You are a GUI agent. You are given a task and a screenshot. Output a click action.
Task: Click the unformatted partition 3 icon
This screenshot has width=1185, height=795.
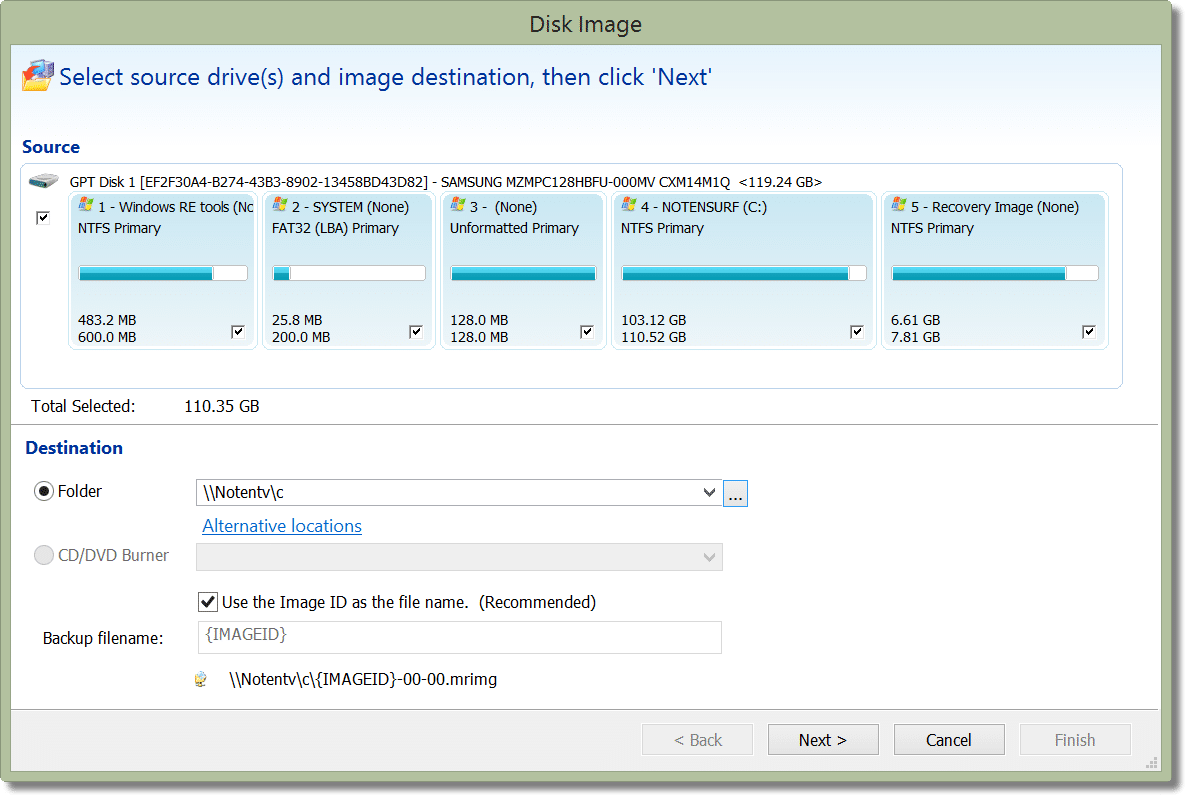458,206
